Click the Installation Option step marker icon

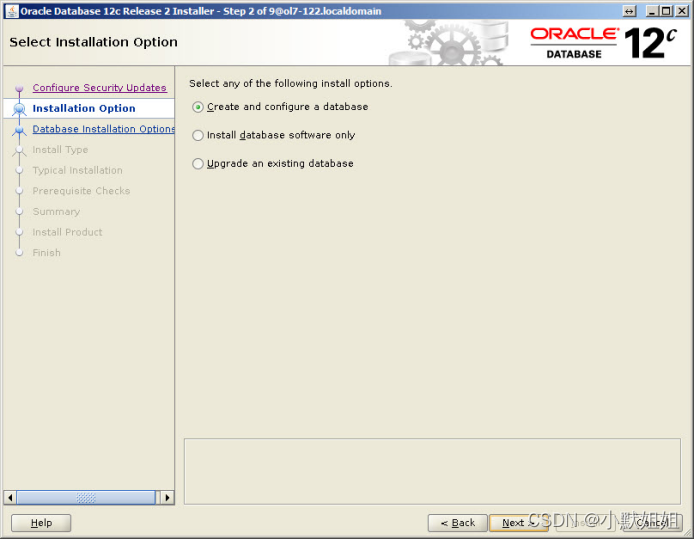coord(19,109)
